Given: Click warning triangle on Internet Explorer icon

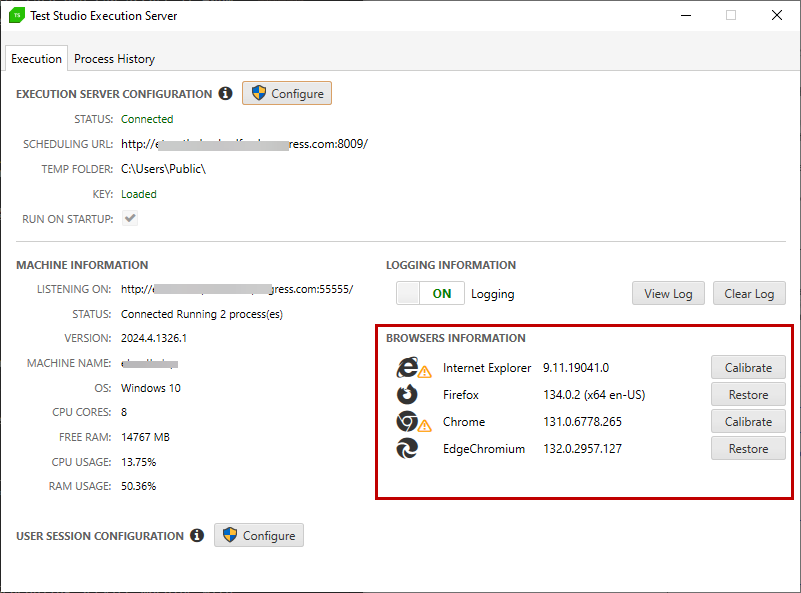Looking at the screenshot, I should pos(425,372).
